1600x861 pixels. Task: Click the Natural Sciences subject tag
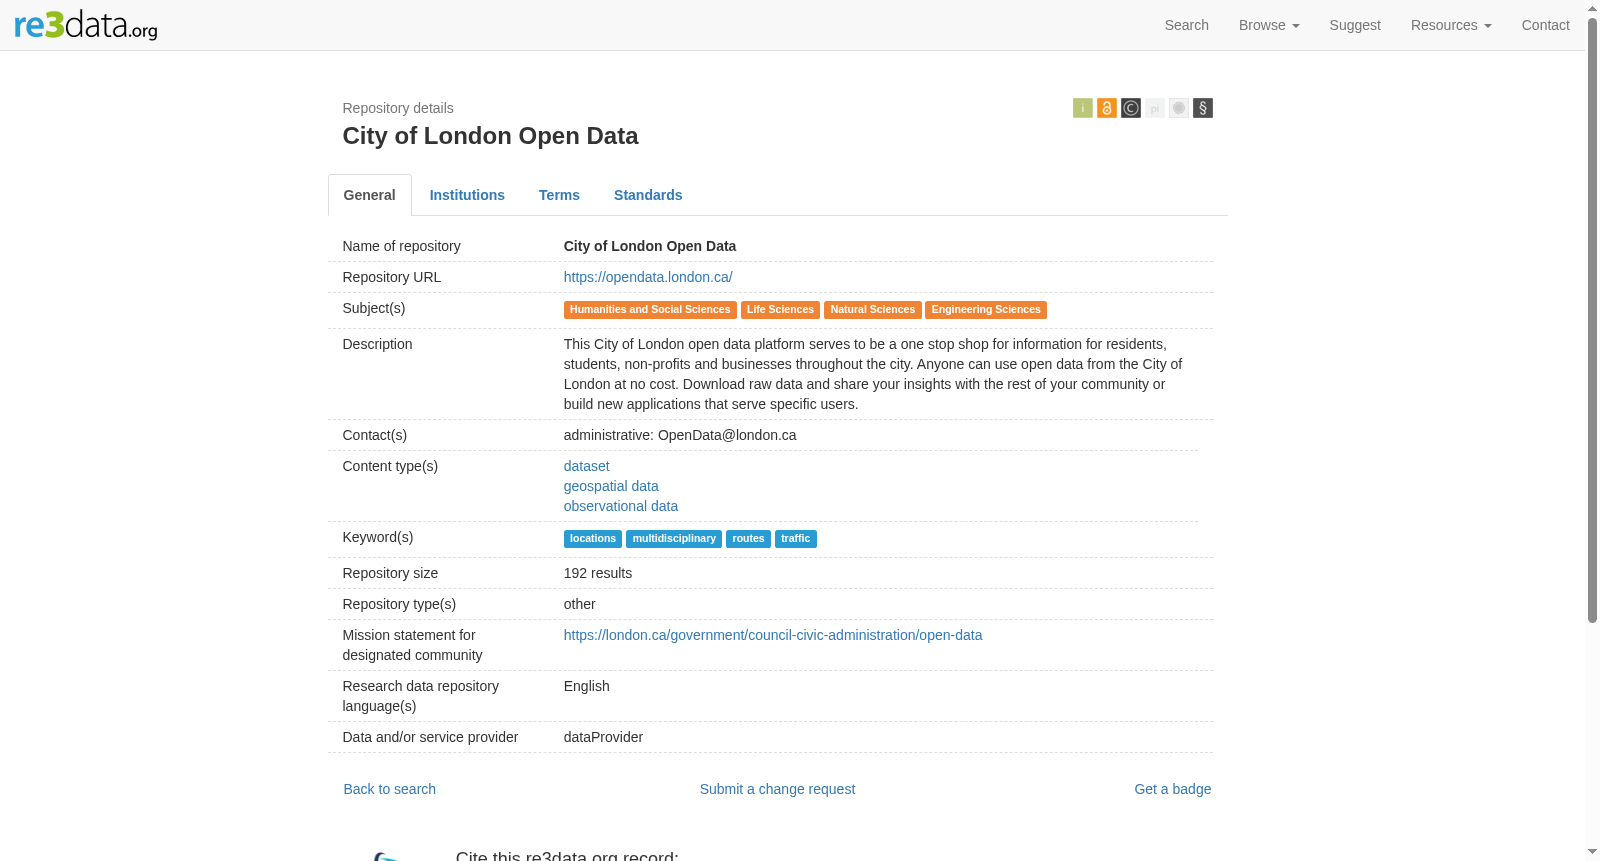pos(873,310)
